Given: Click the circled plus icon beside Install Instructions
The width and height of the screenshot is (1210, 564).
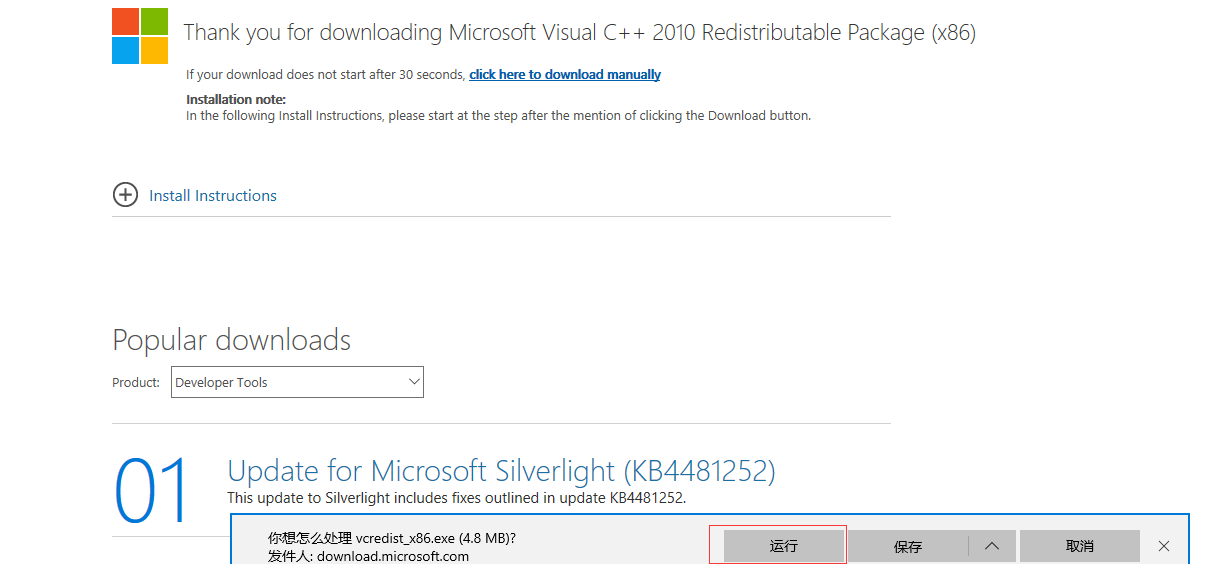Looking at the screenshot, I should coord(125,195).
